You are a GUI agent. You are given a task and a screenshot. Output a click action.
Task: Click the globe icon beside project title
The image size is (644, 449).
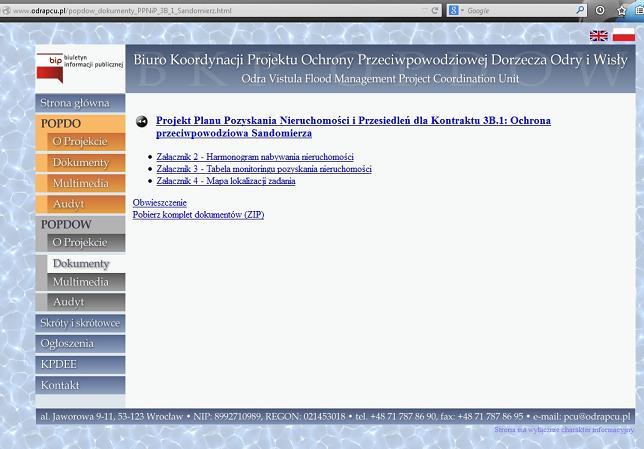(x=142, y=121)
